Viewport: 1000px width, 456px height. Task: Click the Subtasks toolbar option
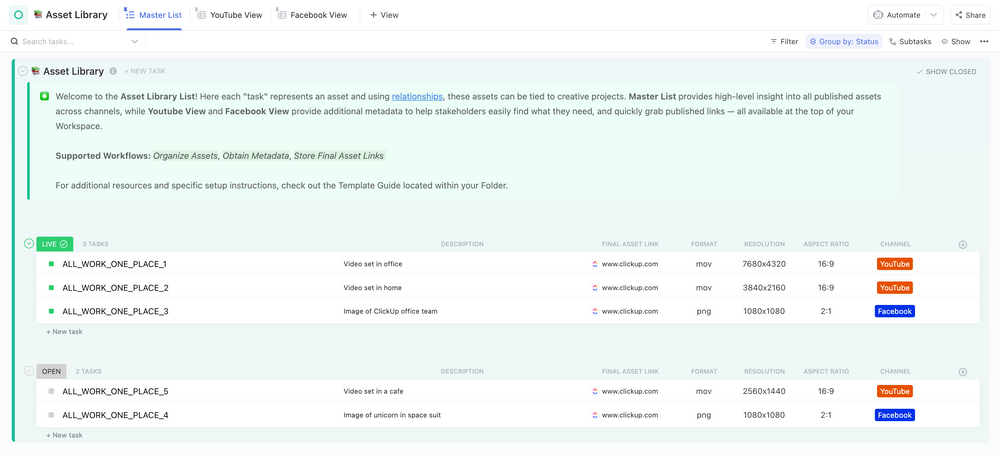tap(910, 42)
